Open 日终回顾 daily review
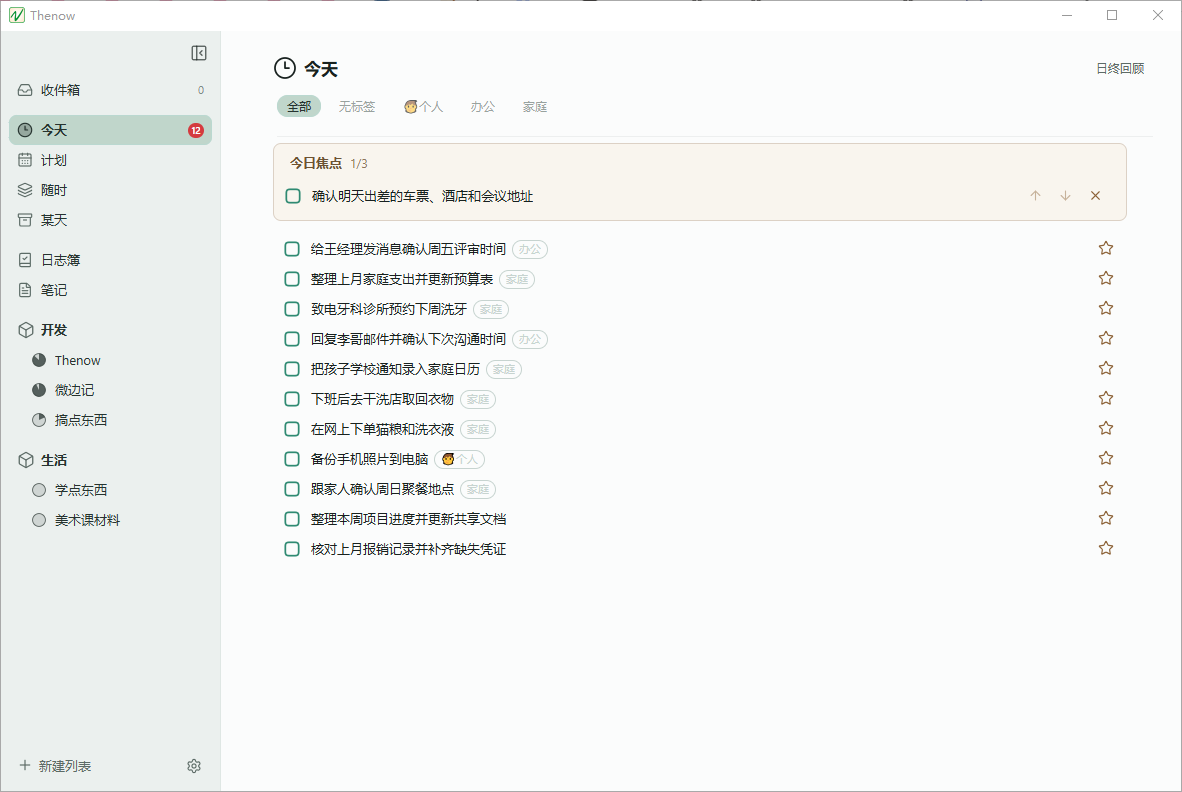Image resolution: width=1182 pixels, height=792 pixels. (1119, 69)
